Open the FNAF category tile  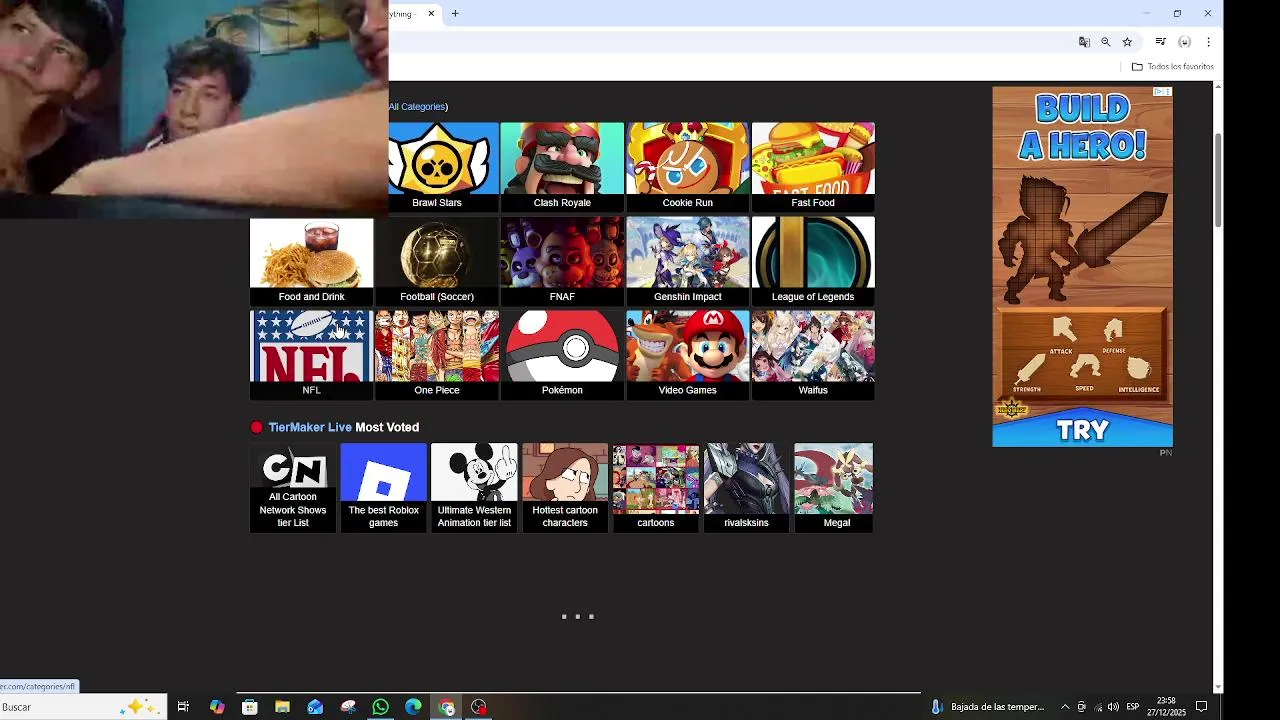pyautogui.click(x=562, y=261)
